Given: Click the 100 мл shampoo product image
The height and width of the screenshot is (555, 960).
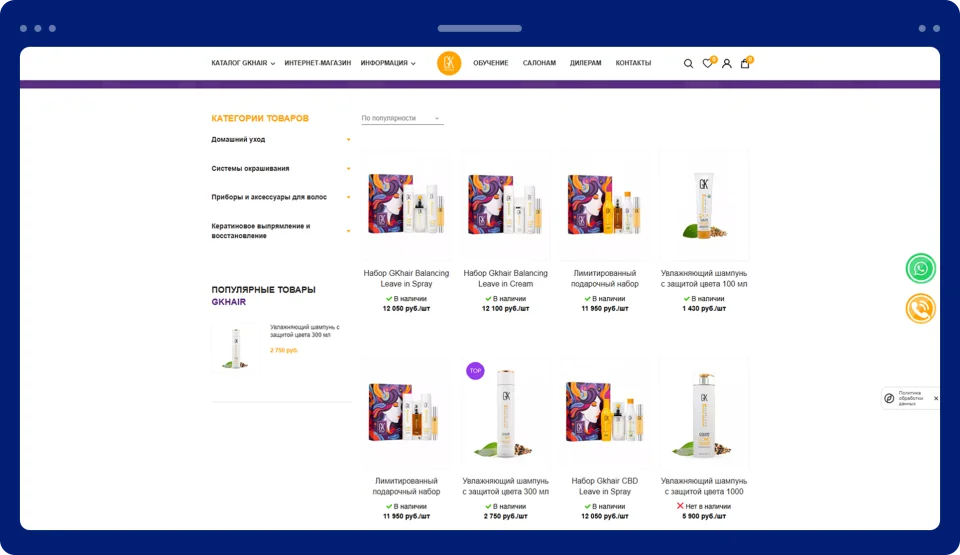Looking at the screenshot, I should coord(703,205).
